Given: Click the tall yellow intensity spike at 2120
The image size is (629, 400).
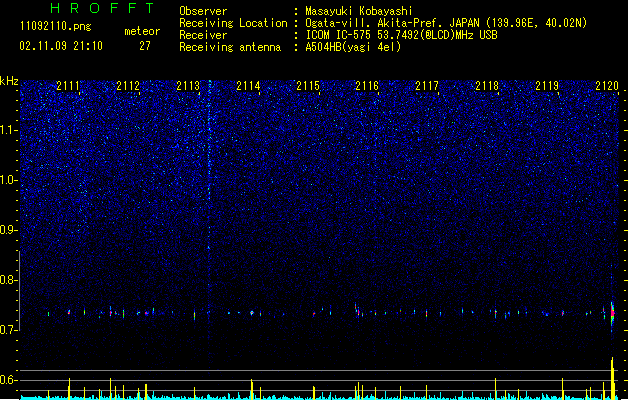Looking at the screenshot, I should point(613,378).
